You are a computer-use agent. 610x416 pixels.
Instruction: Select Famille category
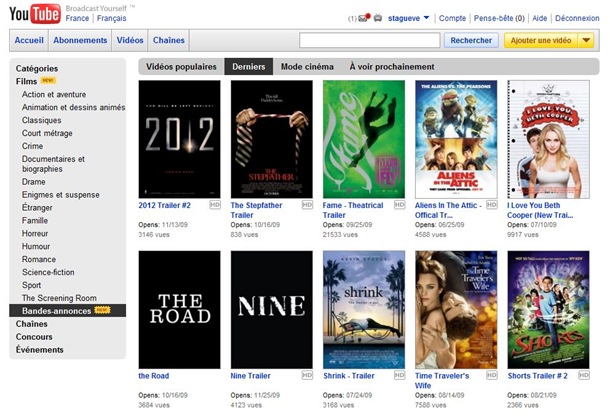click(35, 220)
